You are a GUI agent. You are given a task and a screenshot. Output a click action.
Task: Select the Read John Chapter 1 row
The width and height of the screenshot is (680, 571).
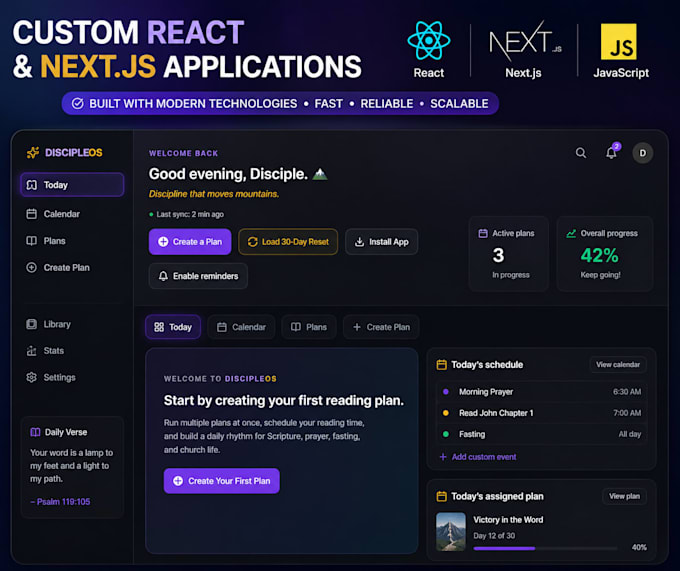tap(542, 413)
